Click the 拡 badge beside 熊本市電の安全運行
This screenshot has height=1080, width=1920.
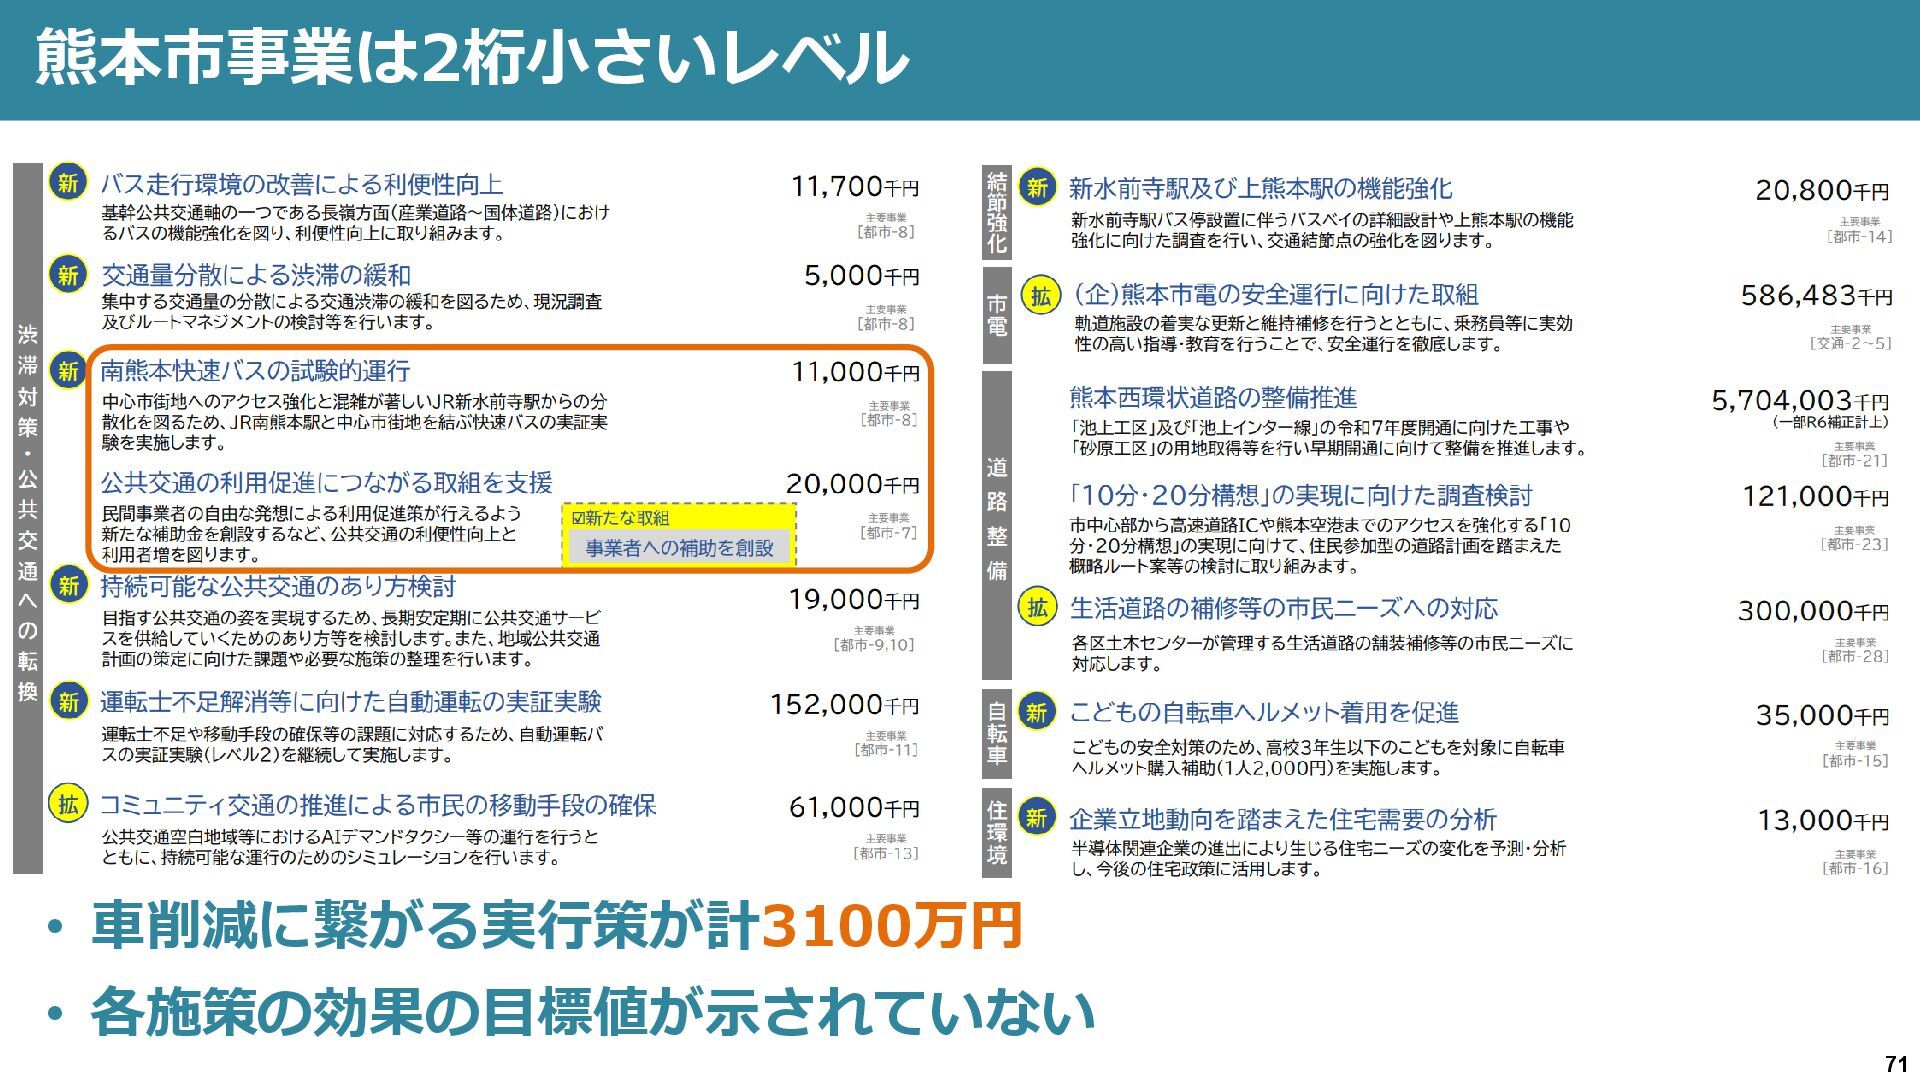(1040, 296)
